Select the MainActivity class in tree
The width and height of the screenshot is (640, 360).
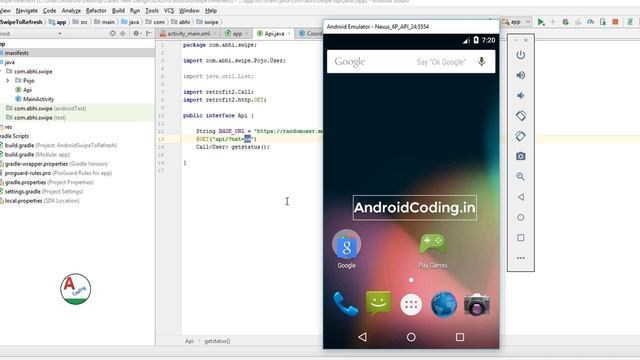coord(38,99)
